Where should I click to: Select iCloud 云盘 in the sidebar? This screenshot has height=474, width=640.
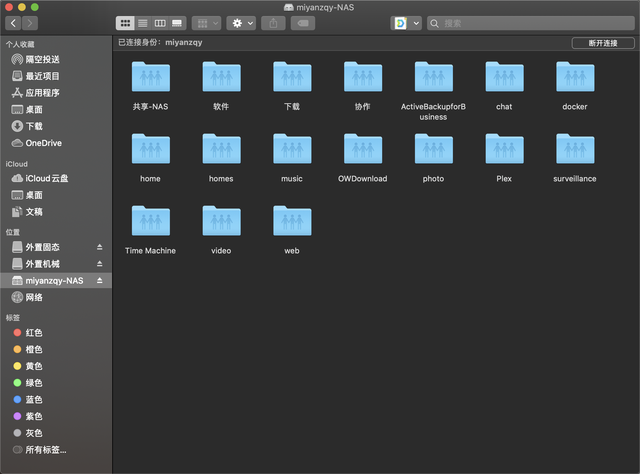(x=40, y=178)
